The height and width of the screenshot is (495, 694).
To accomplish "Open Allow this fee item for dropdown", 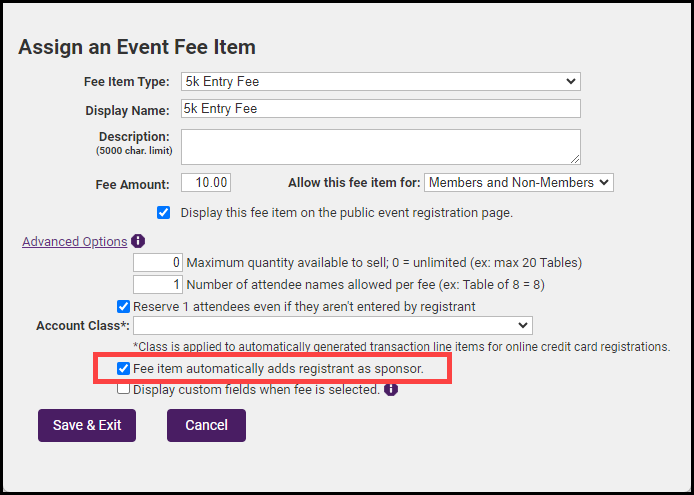I will (518, 182).
